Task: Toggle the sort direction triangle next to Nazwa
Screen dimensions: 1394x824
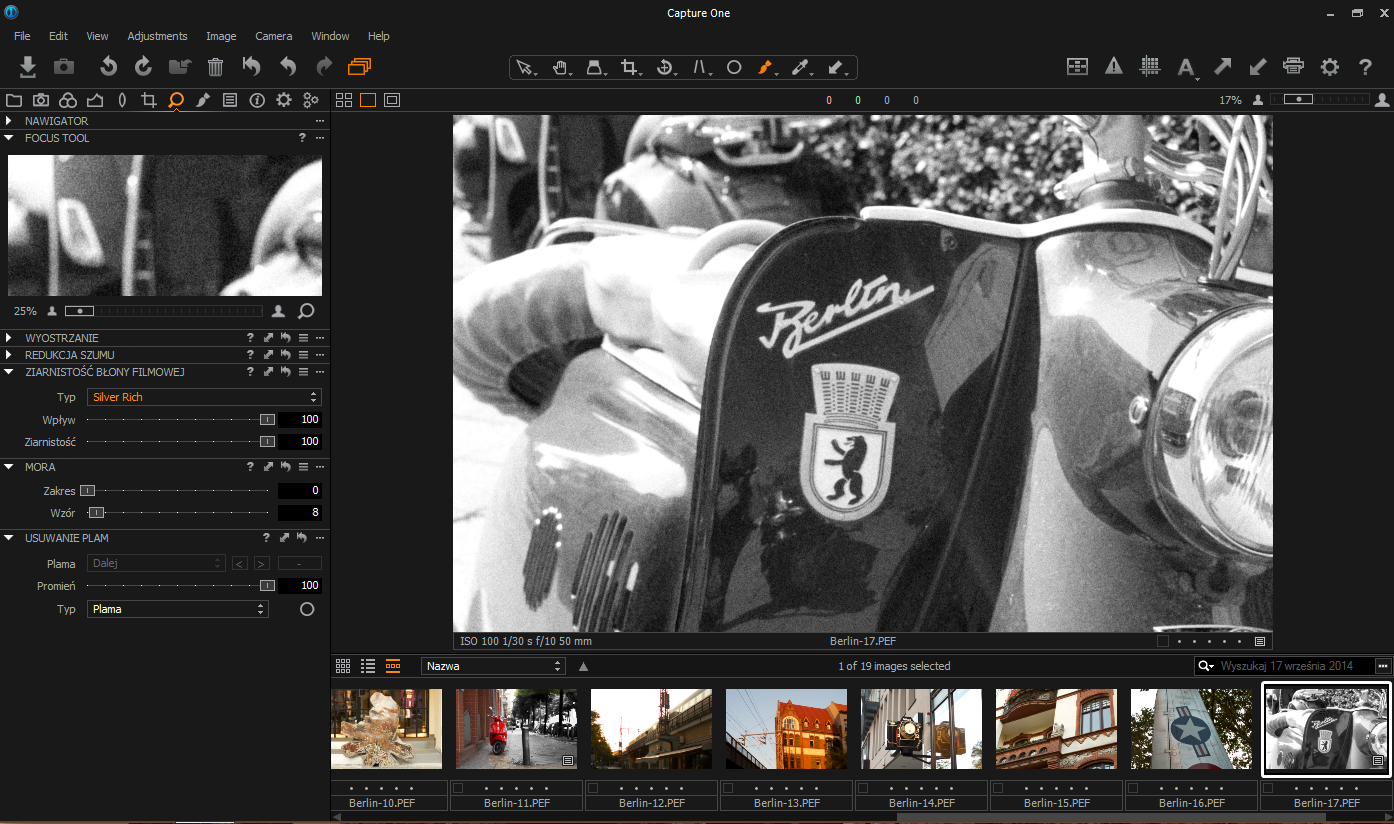Action: [x=583, y=666]
